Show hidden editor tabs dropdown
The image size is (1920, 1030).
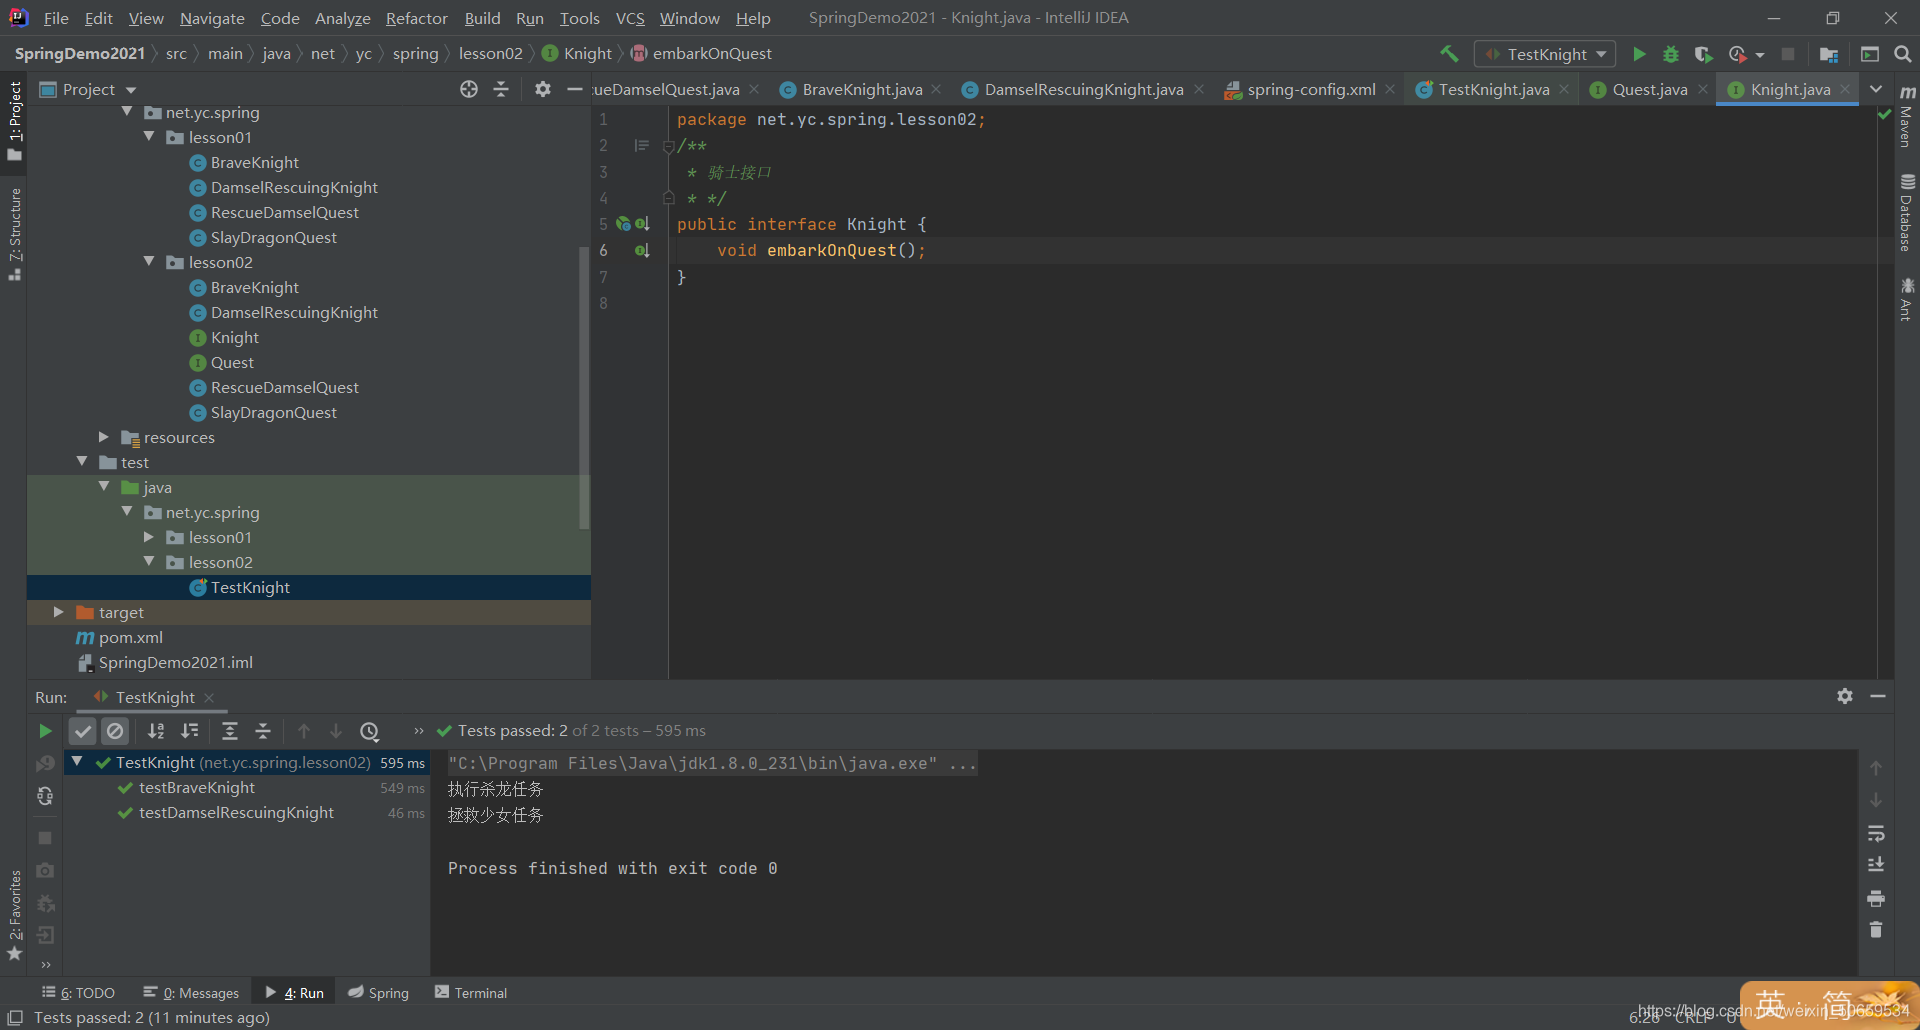click(1877, 89)
